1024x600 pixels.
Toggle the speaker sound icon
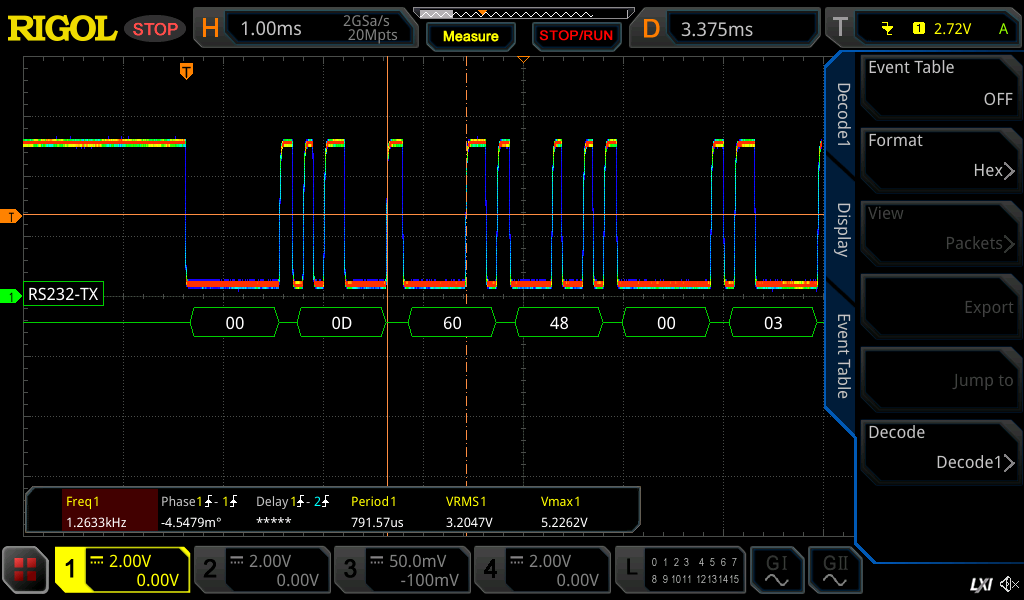coord(1007,584)
